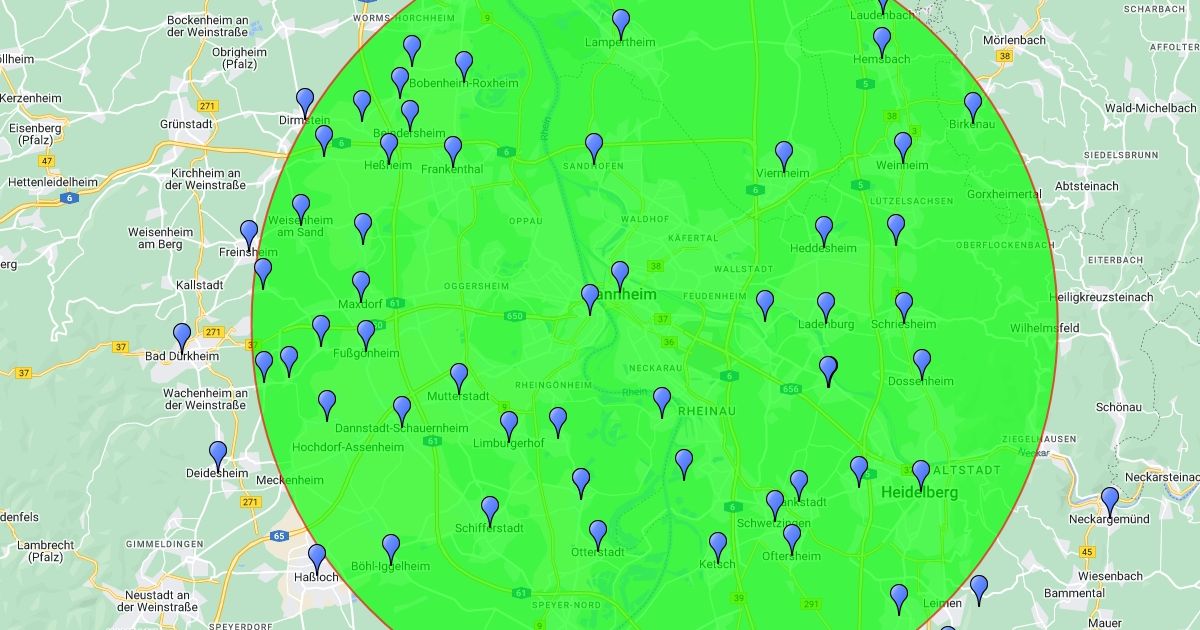This screenshot has width=1200, height=630.
Task: Select the Hochdorf-Assenheim place label
Action: (348, 447)
